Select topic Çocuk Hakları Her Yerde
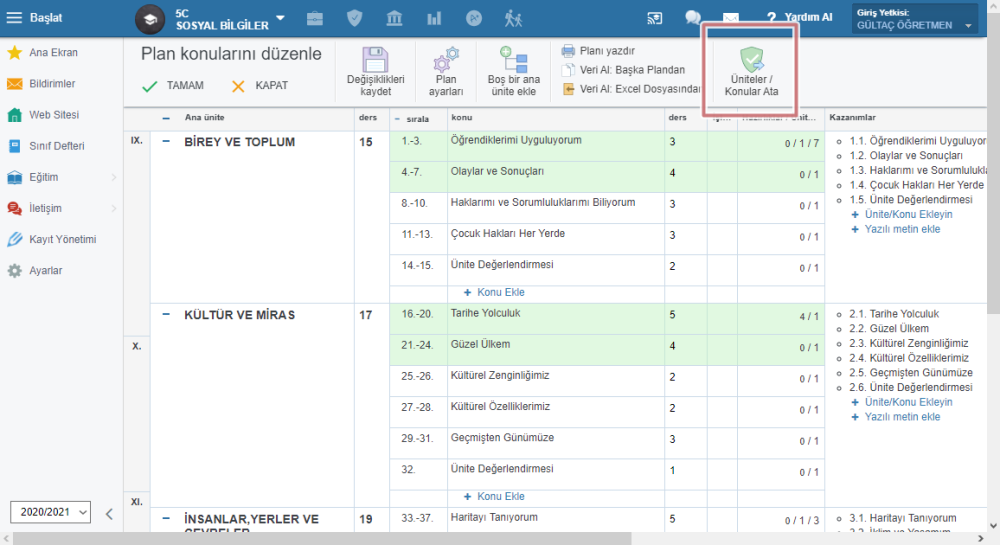The image size is (1000, 545). pos(508,234)
